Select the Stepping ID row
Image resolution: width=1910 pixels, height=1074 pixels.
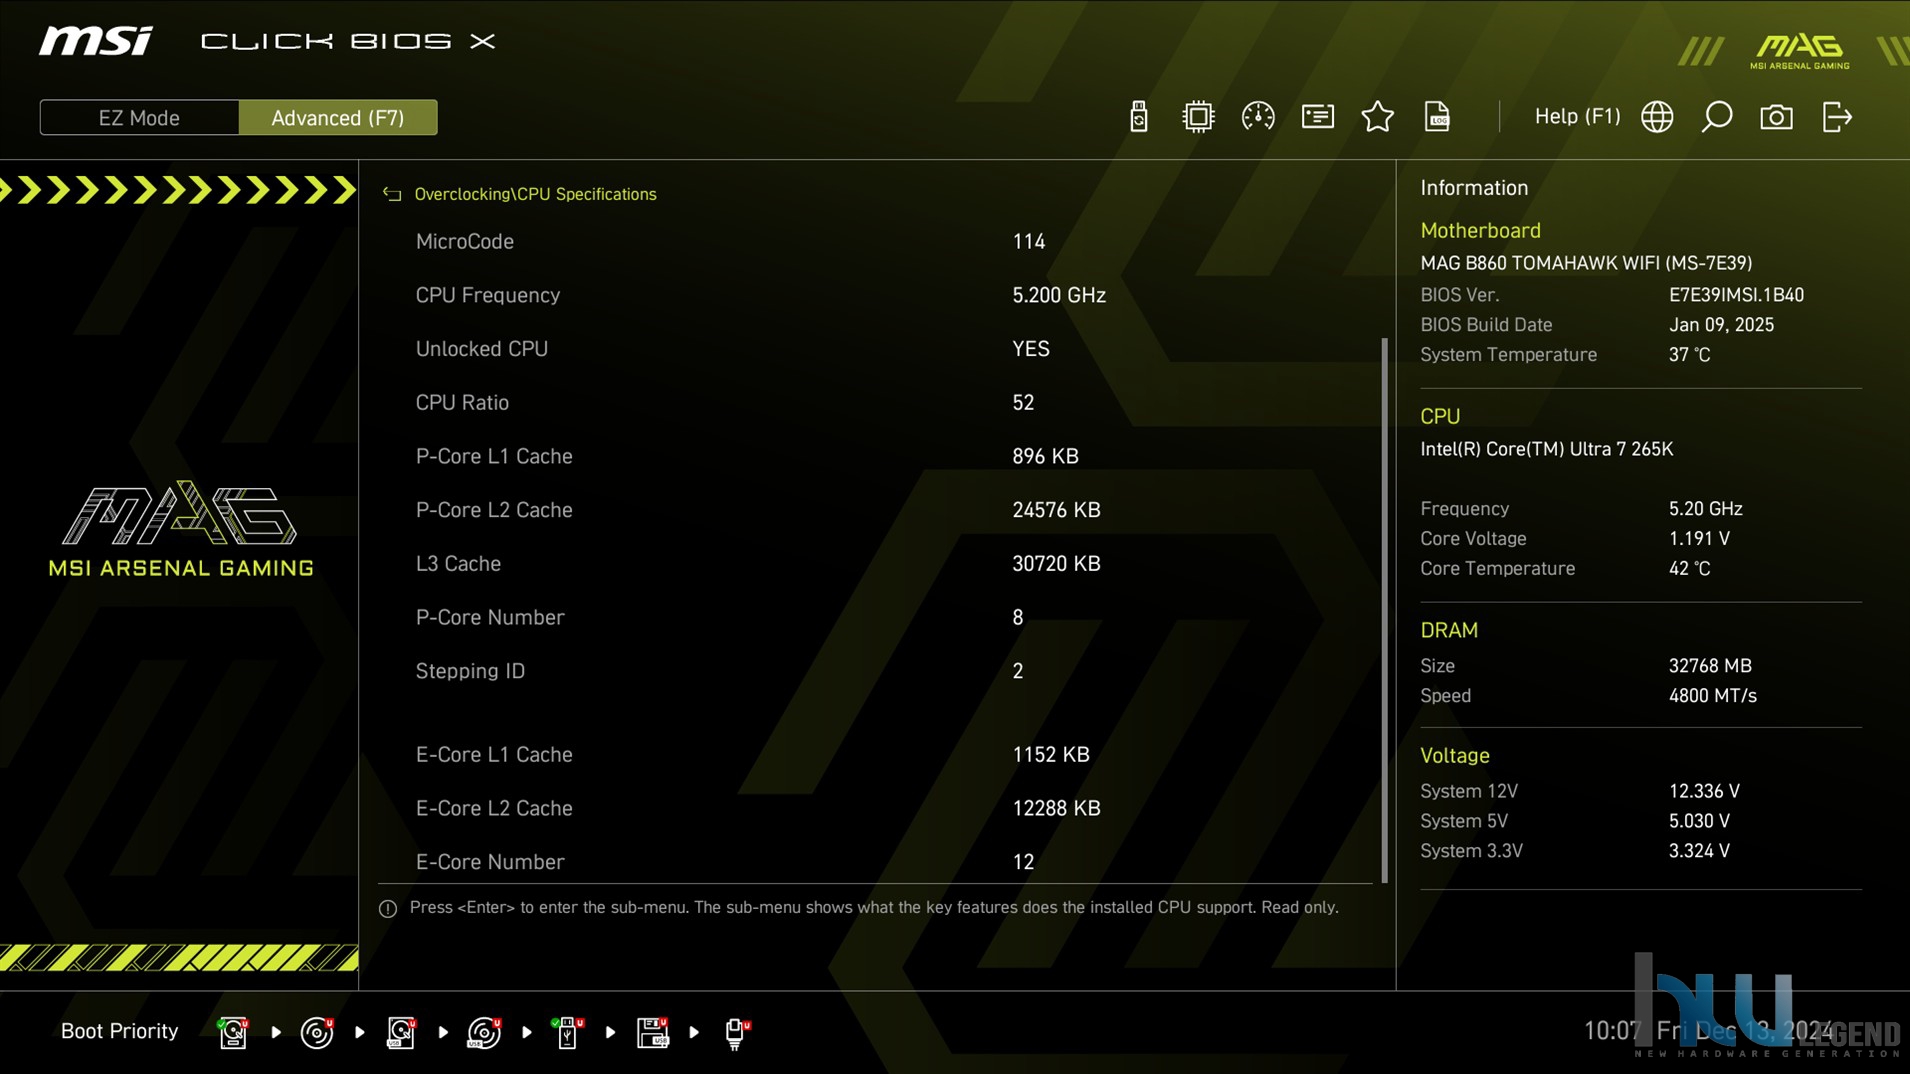[878, 671]
